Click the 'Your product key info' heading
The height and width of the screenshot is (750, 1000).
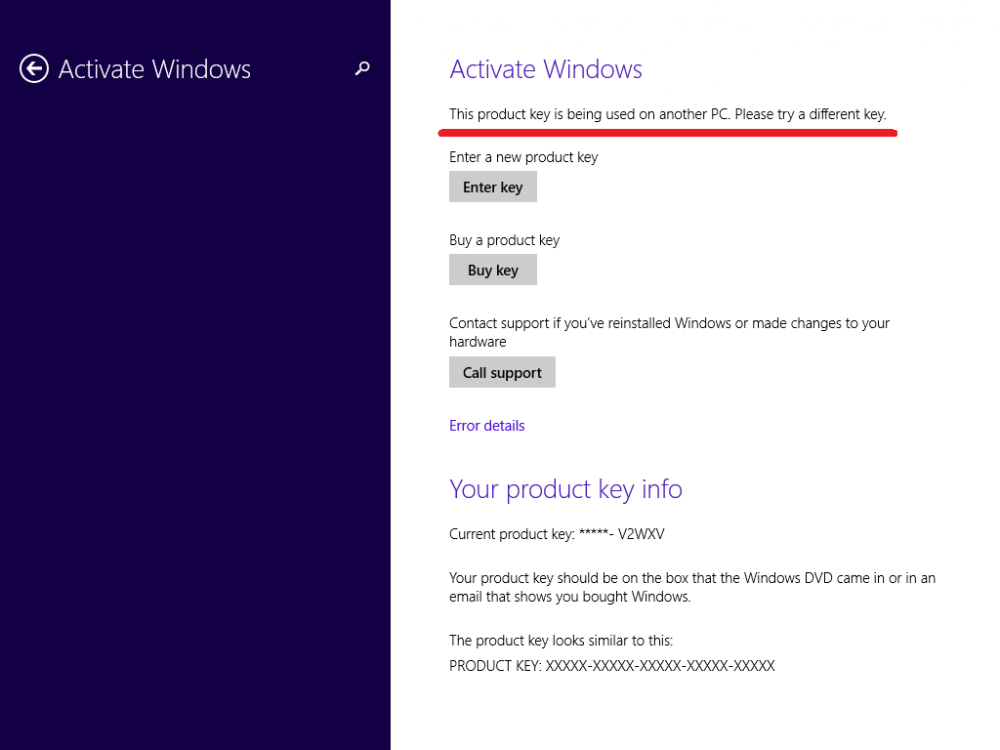pos(566,489)
